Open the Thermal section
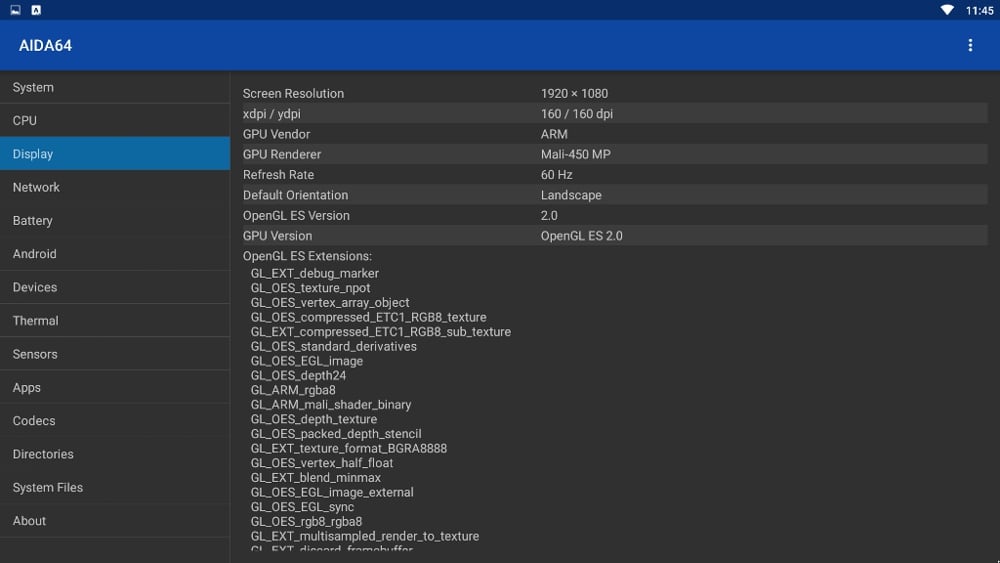 click(115, 321)
